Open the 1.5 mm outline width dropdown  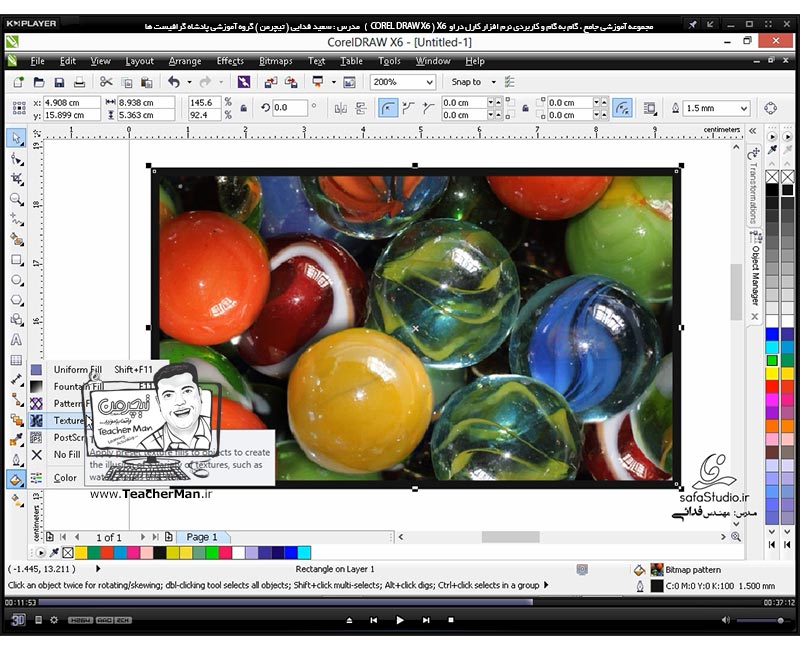tap(744, 108)
